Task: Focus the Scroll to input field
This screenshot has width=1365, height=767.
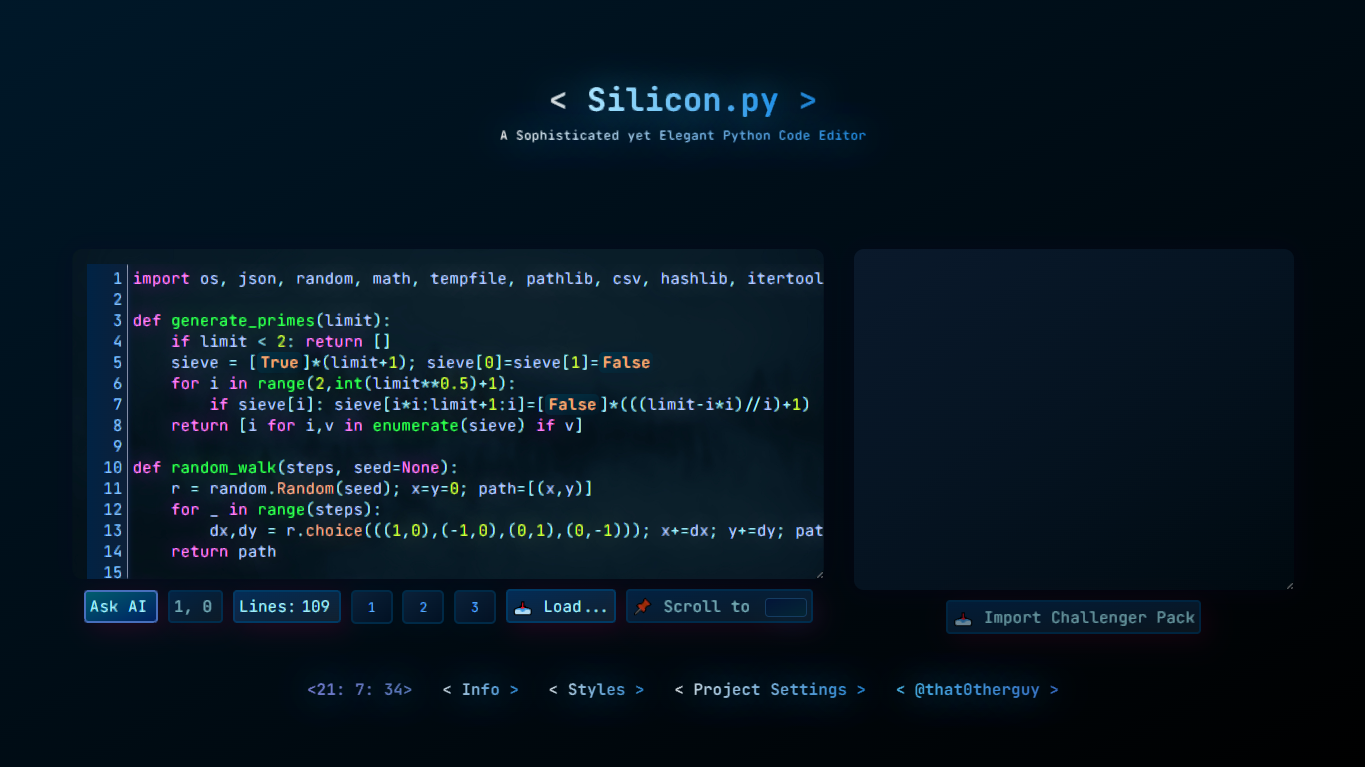Action: [x=785, y=605]
